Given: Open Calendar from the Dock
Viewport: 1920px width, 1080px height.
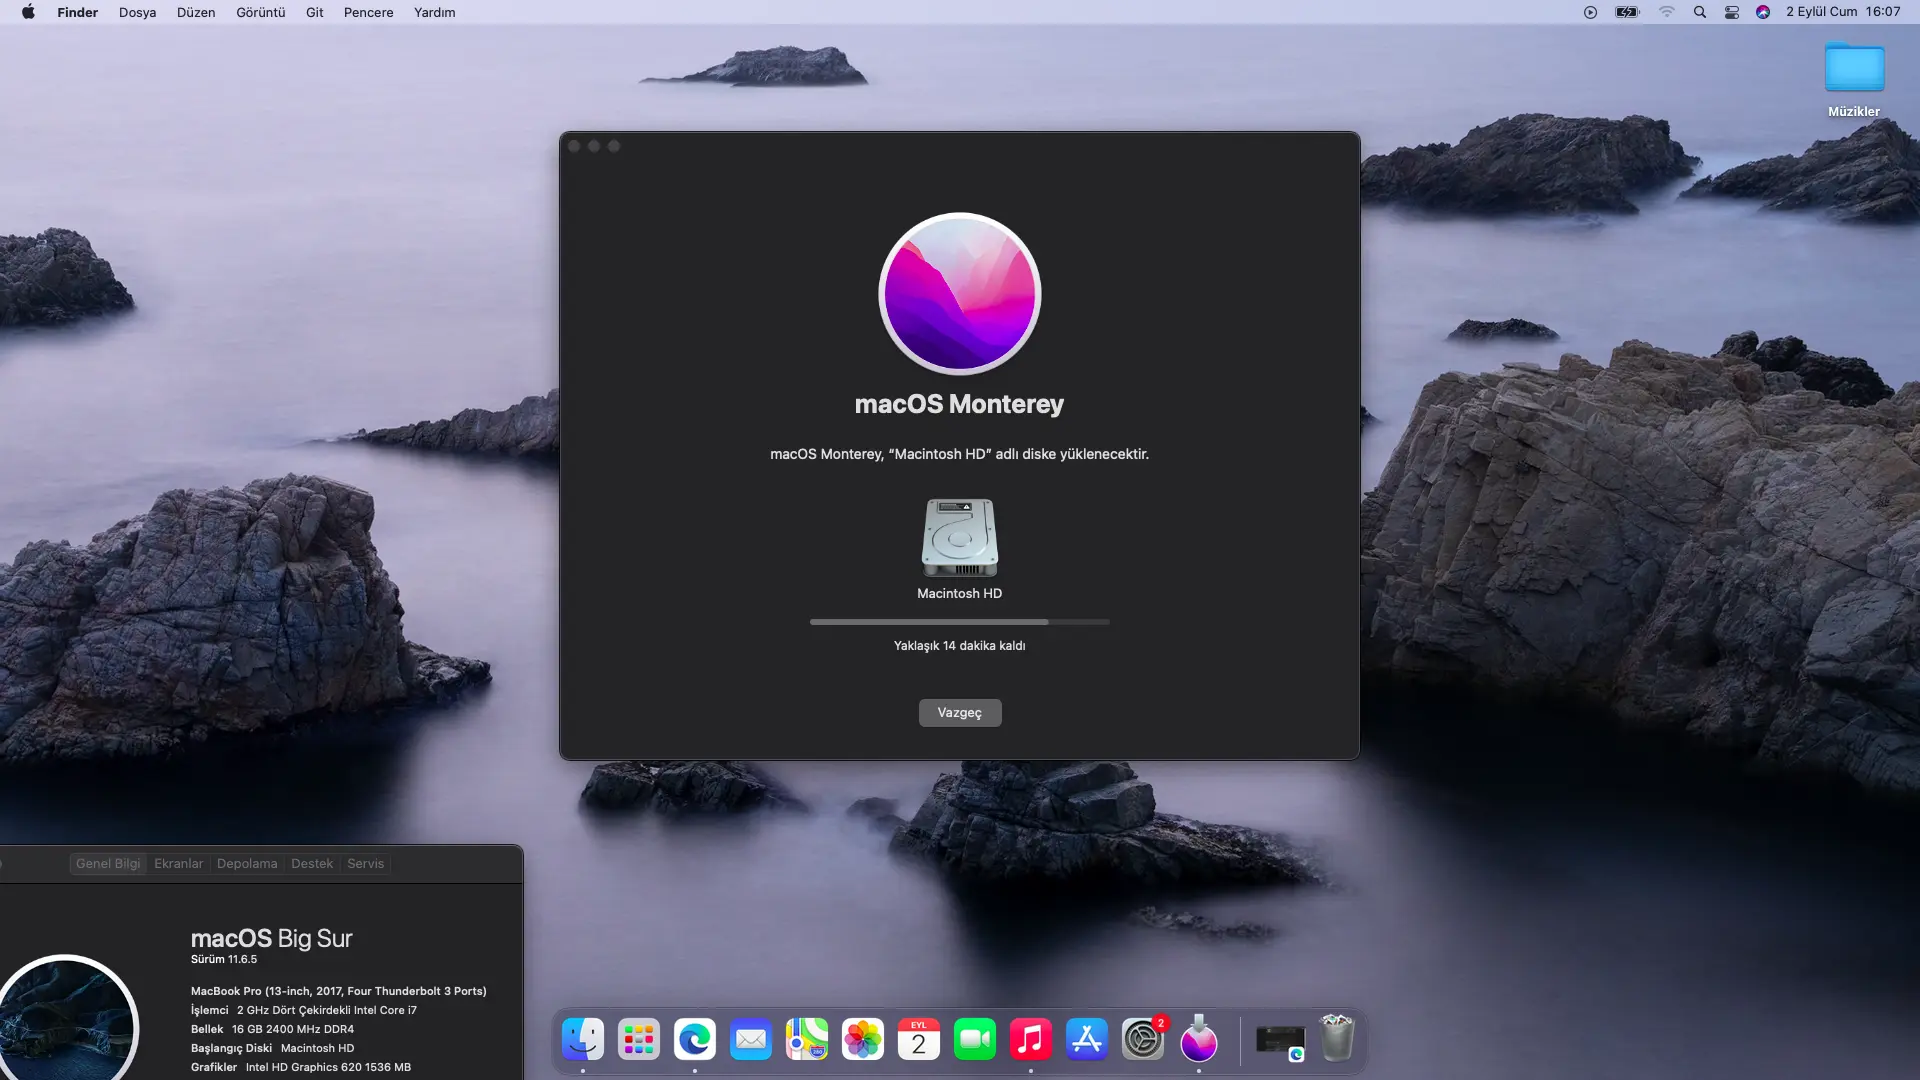Looking at the screenshot, I should 919,1040.
